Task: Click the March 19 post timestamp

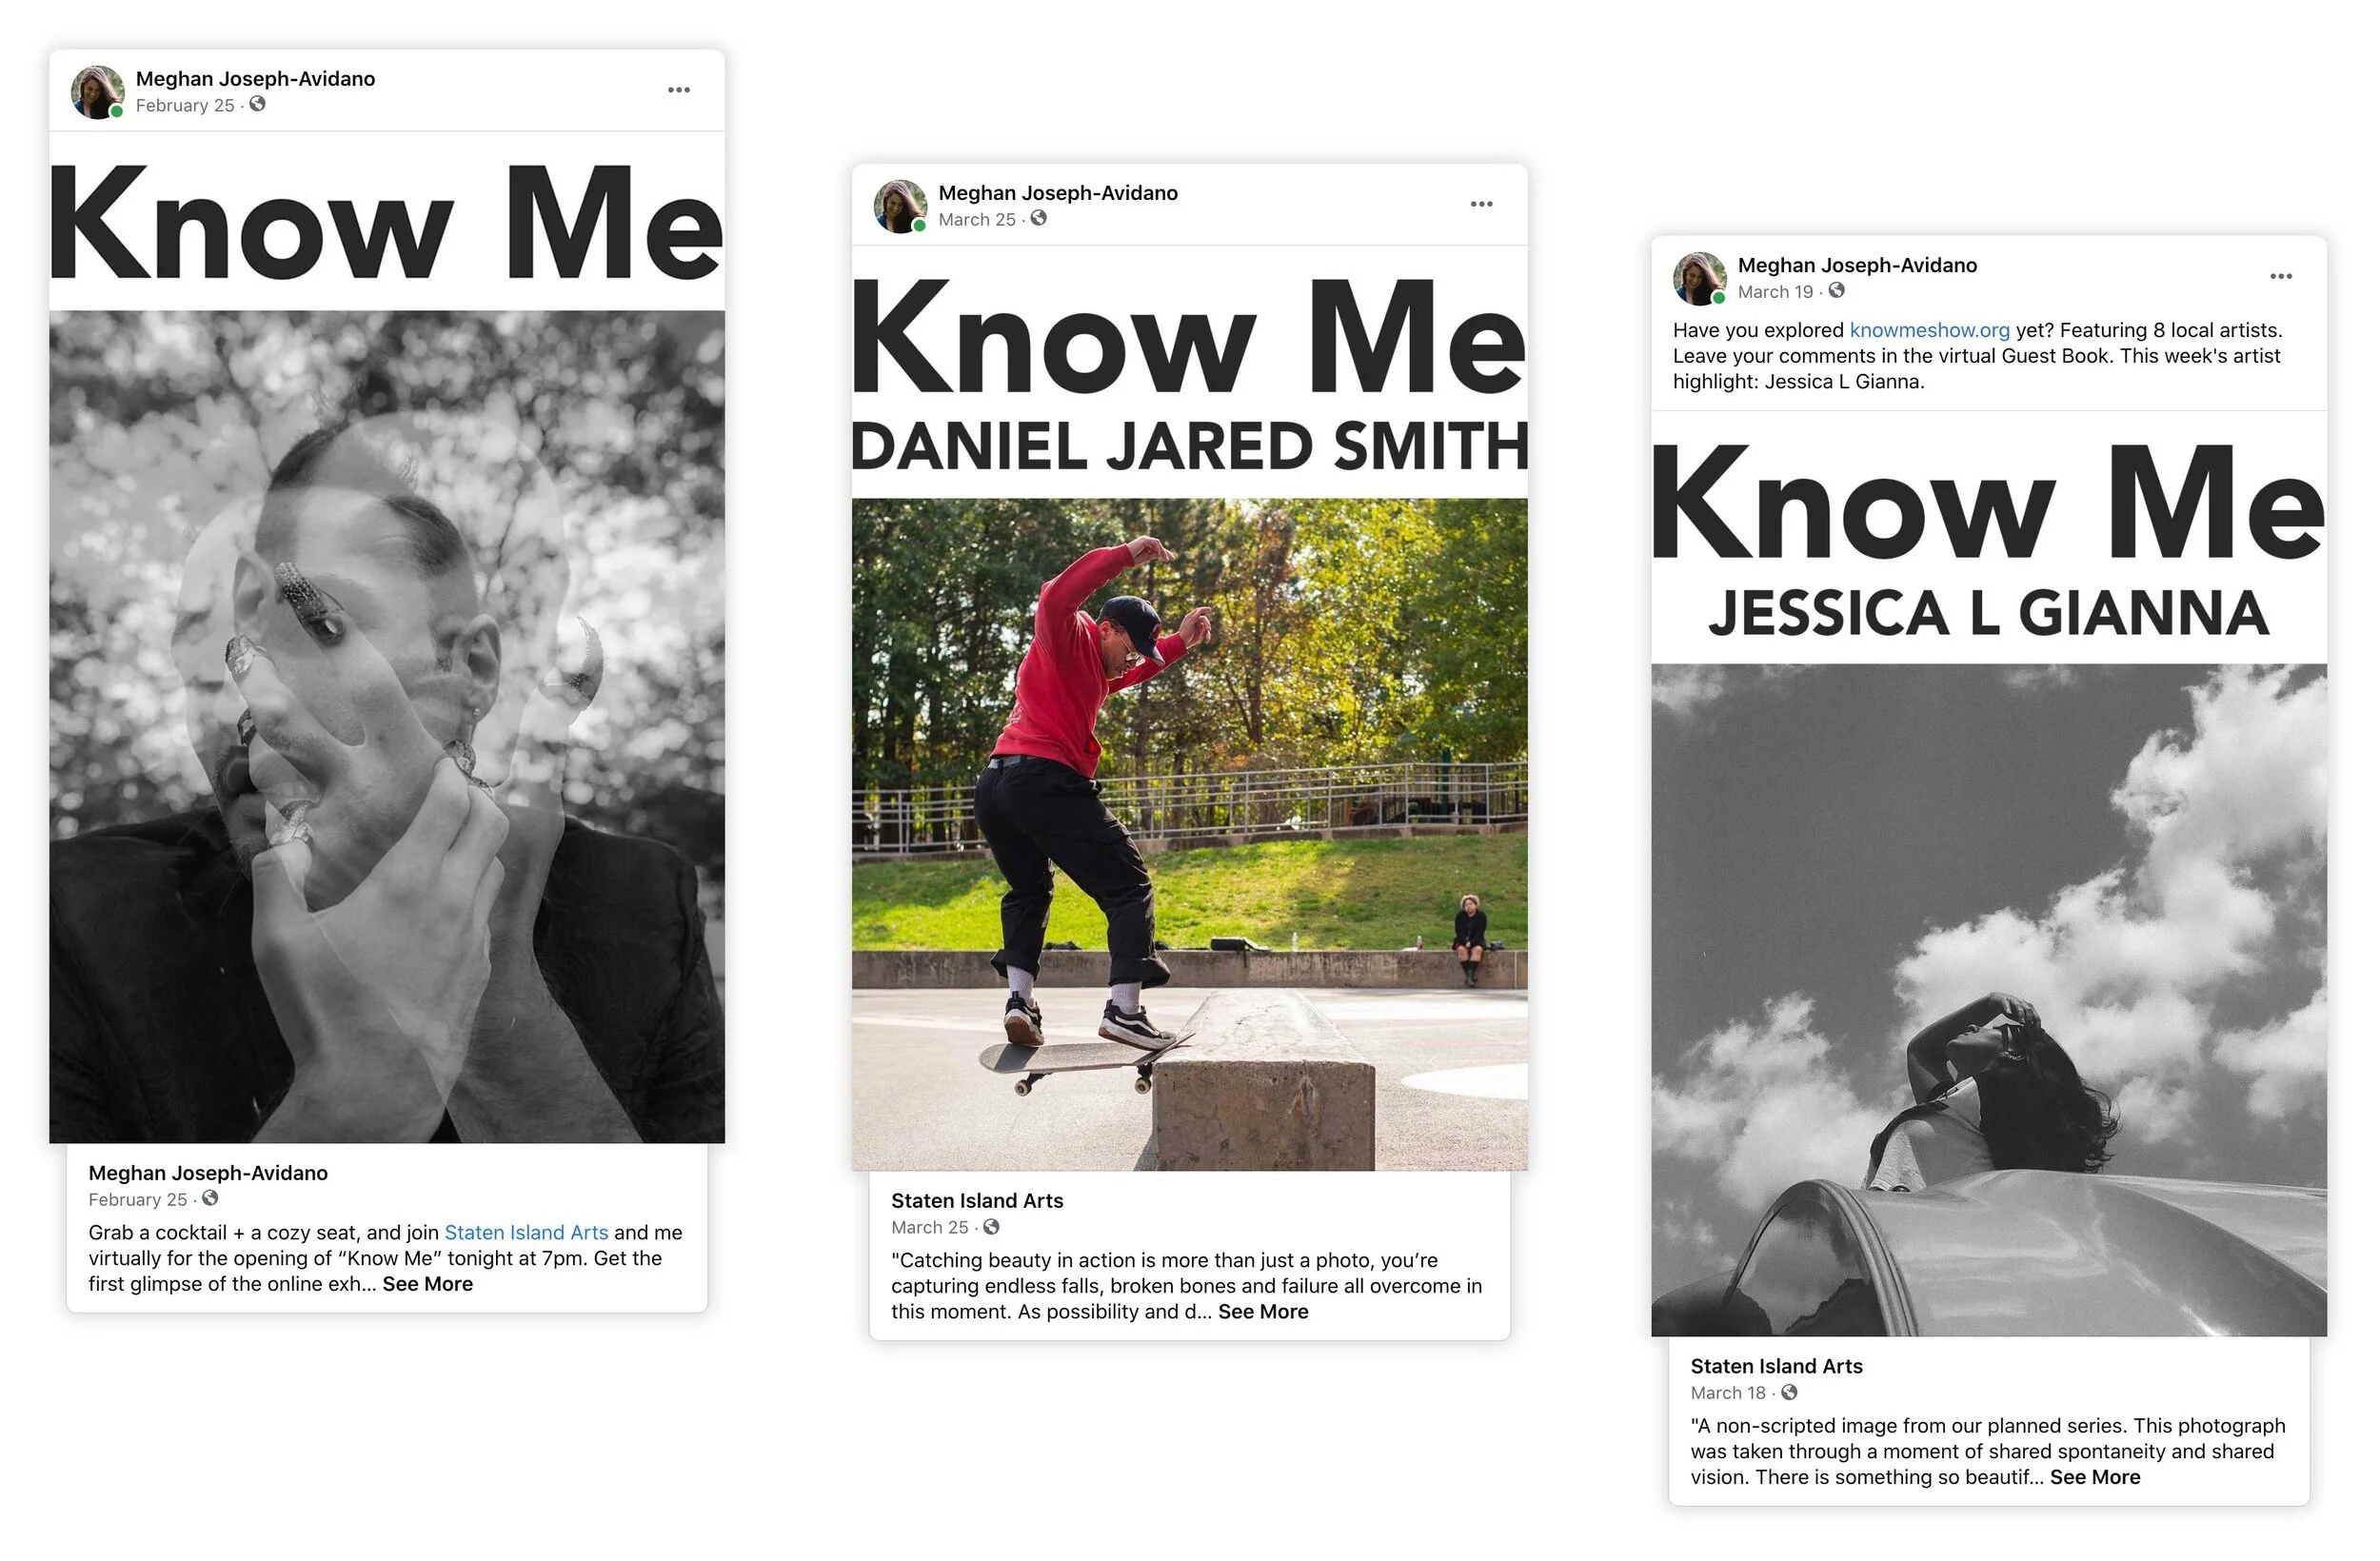Action: tap(1775, 291)
